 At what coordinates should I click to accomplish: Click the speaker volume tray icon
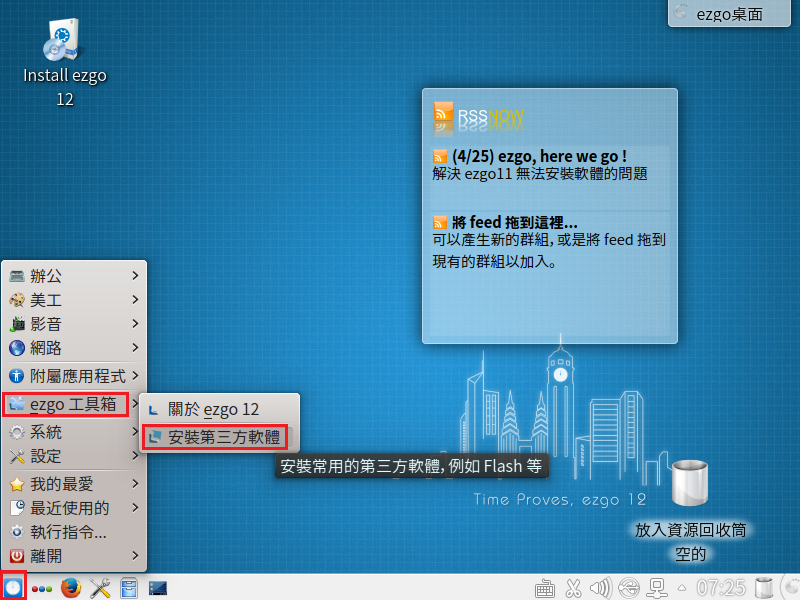[601, 588]
